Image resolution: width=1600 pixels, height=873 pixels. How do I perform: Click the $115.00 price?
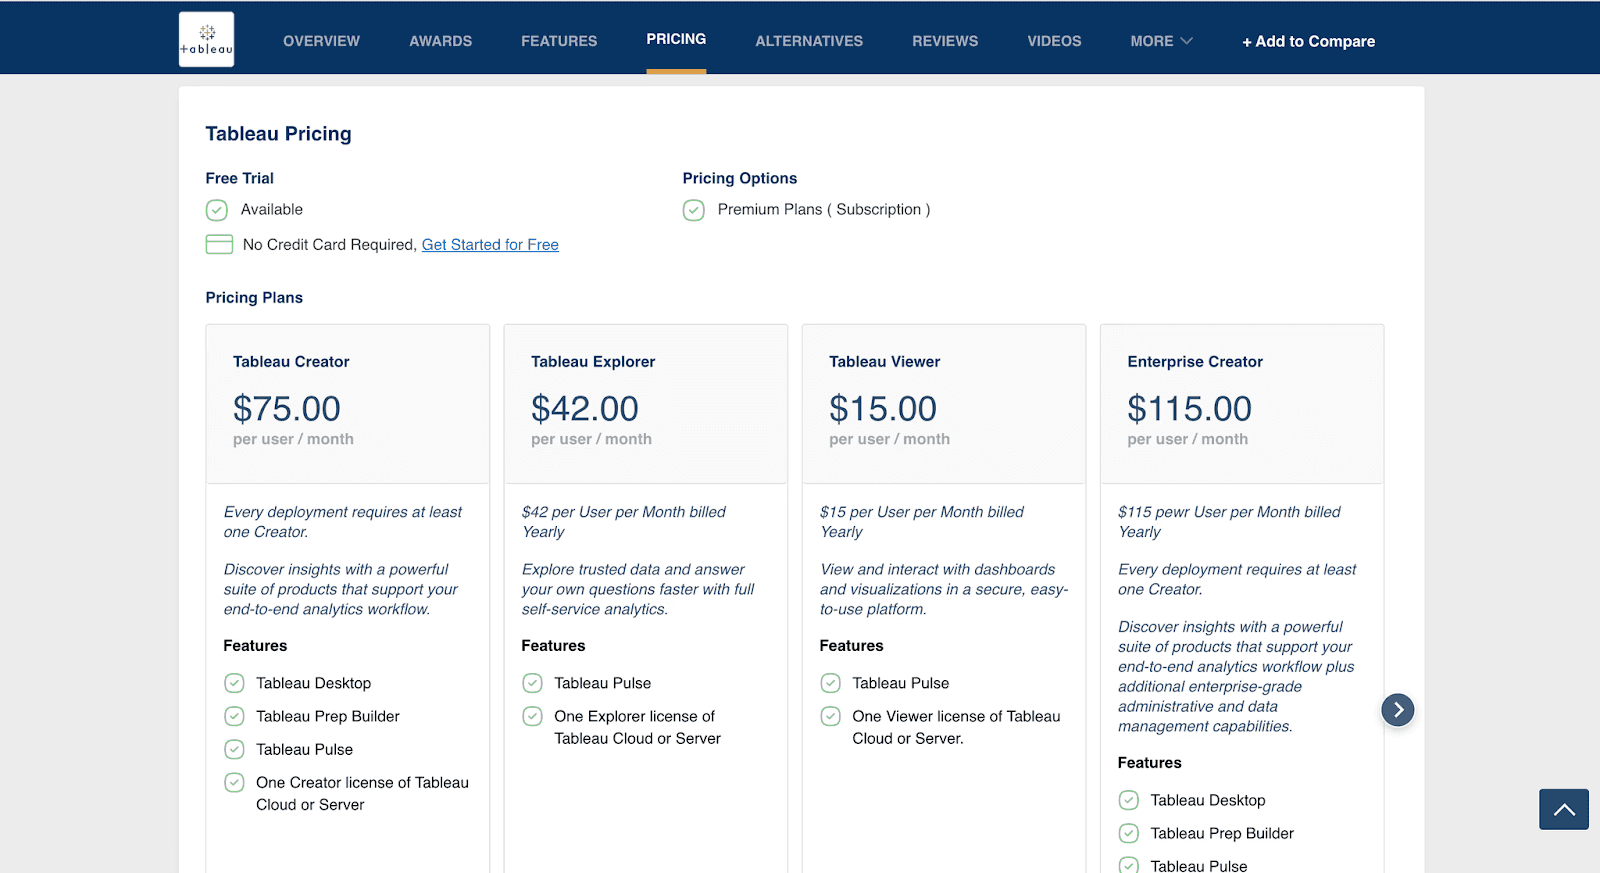[1189, 408]
